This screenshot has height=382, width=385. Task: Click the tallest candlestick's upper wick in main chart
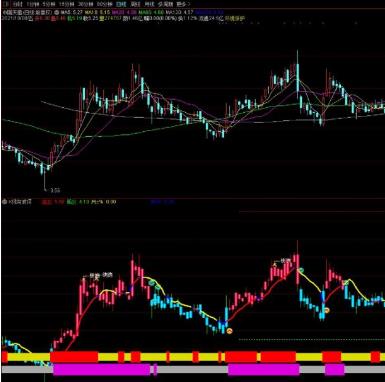click(297, 57)
